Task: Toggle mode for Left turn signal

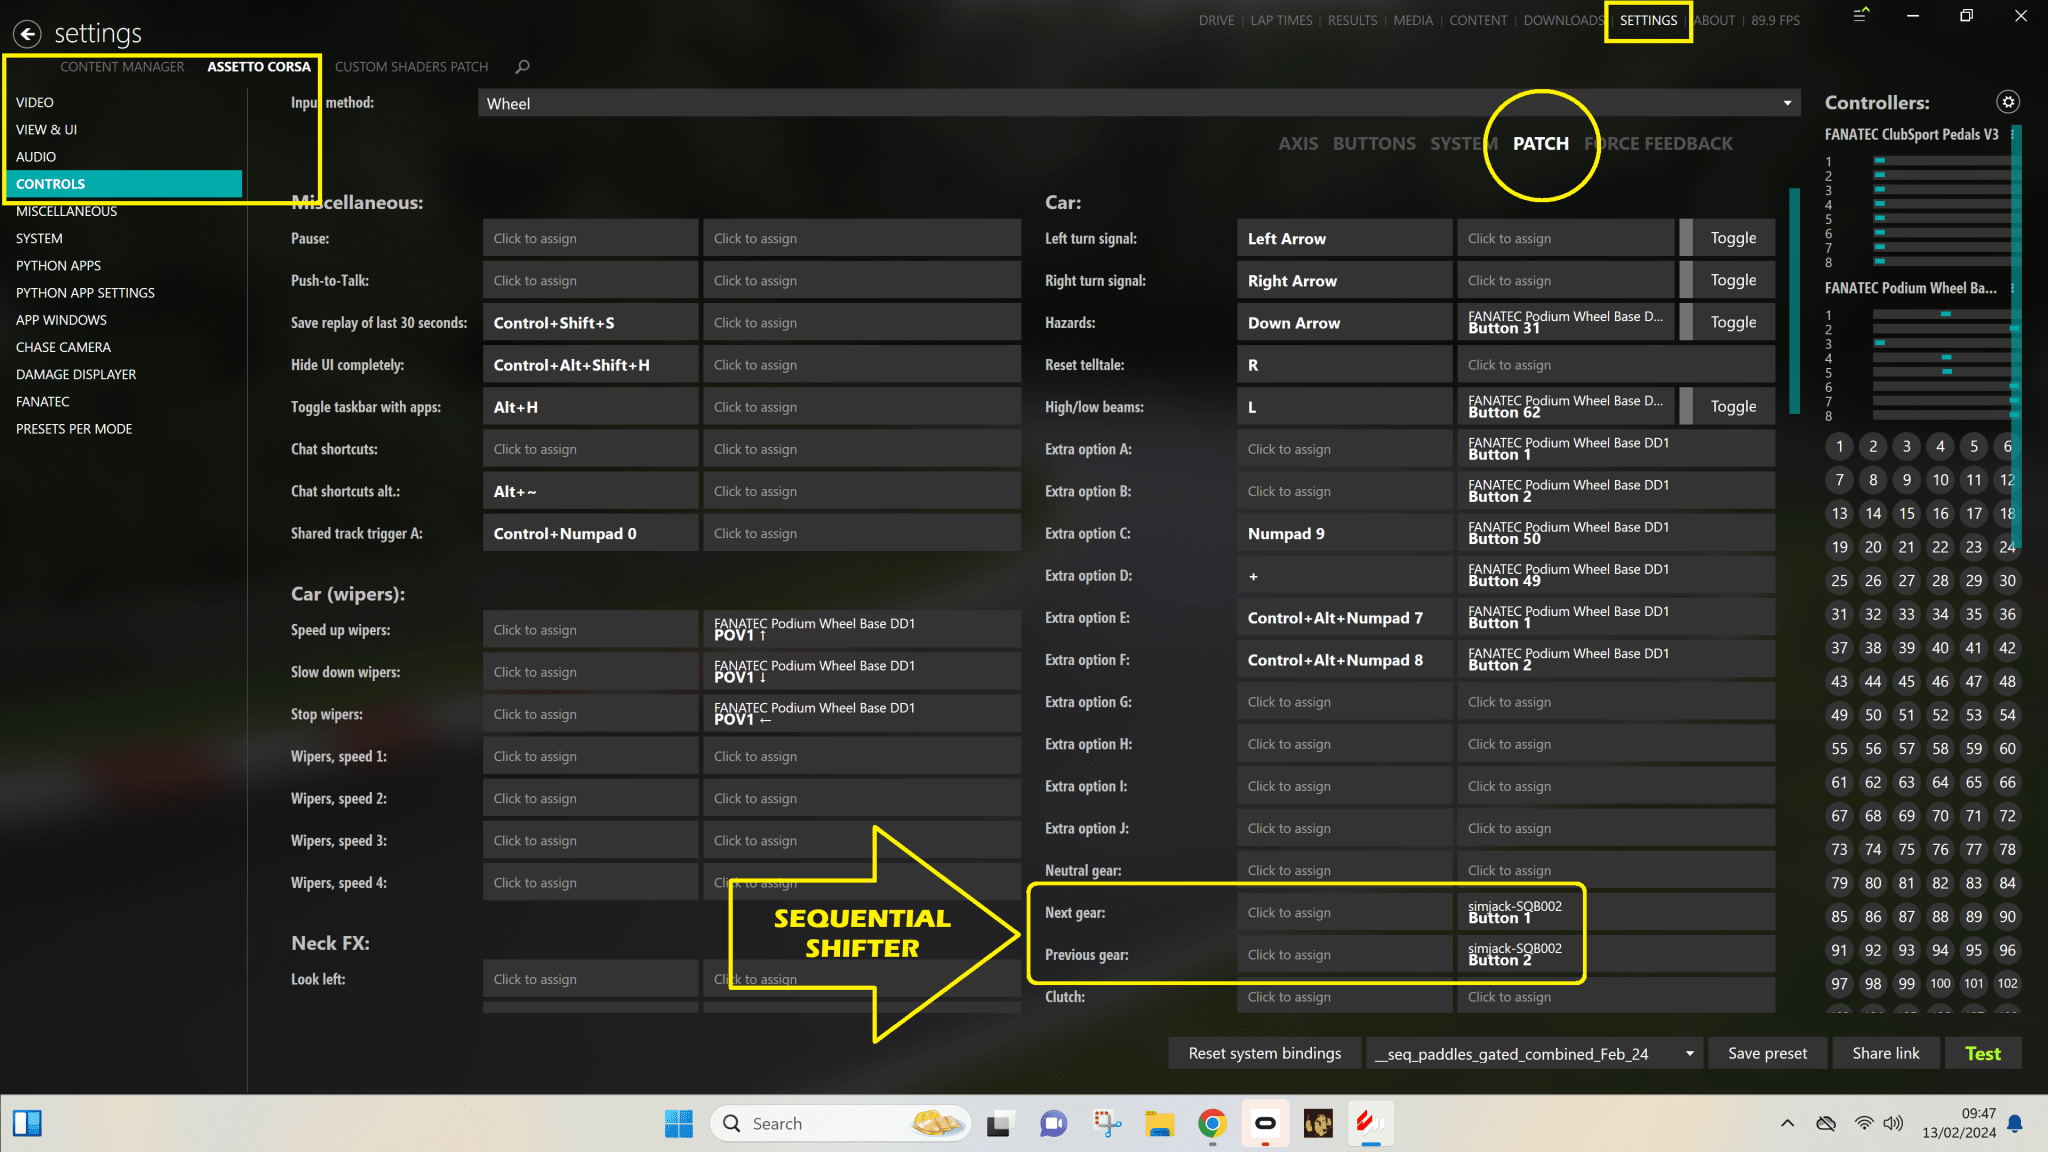Action: tap(1727, 238)
